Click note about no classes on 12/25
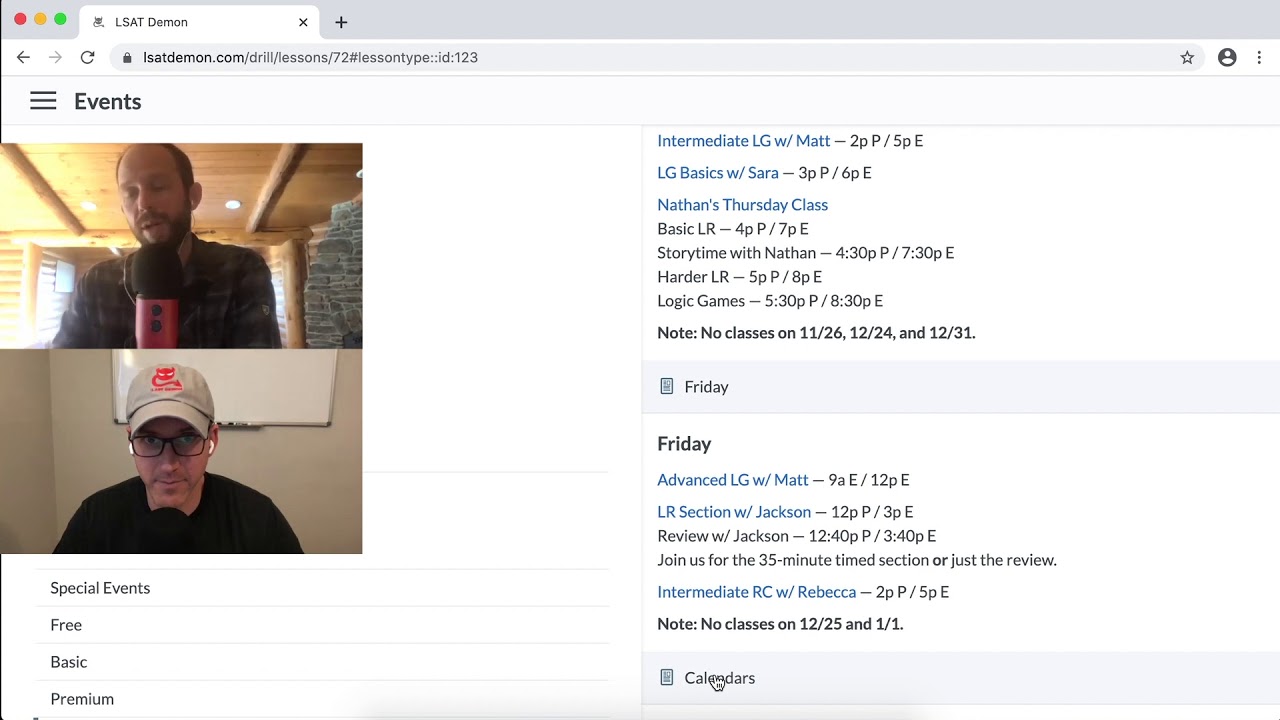This screenshot has width=1280, height=720. (780, 624)
